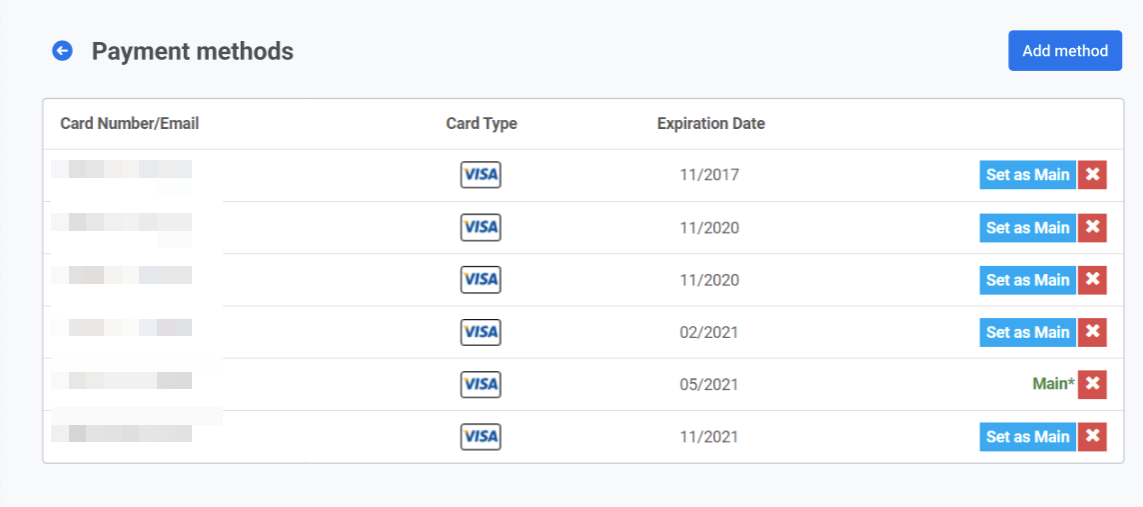Image resolution: width=1143 pixels, height=507 pixels.
Task: Delete the third-row card expiring 11/2020
Action: tap(1092, 280)
